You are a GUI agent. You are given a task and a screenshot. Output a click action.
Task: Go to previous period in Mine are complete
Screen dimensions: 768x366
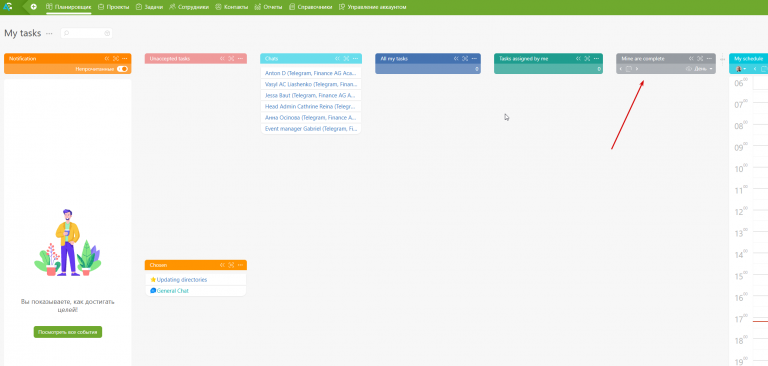621,69
